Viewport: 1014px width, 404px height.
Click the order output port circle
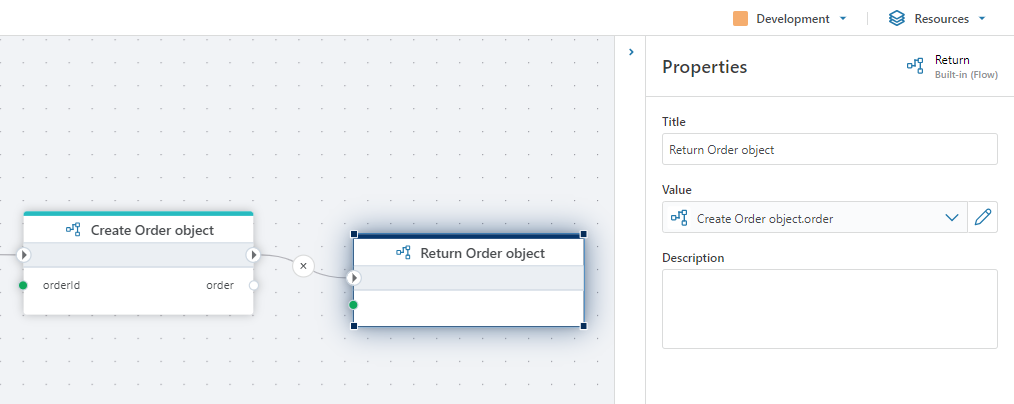[253, 285]
